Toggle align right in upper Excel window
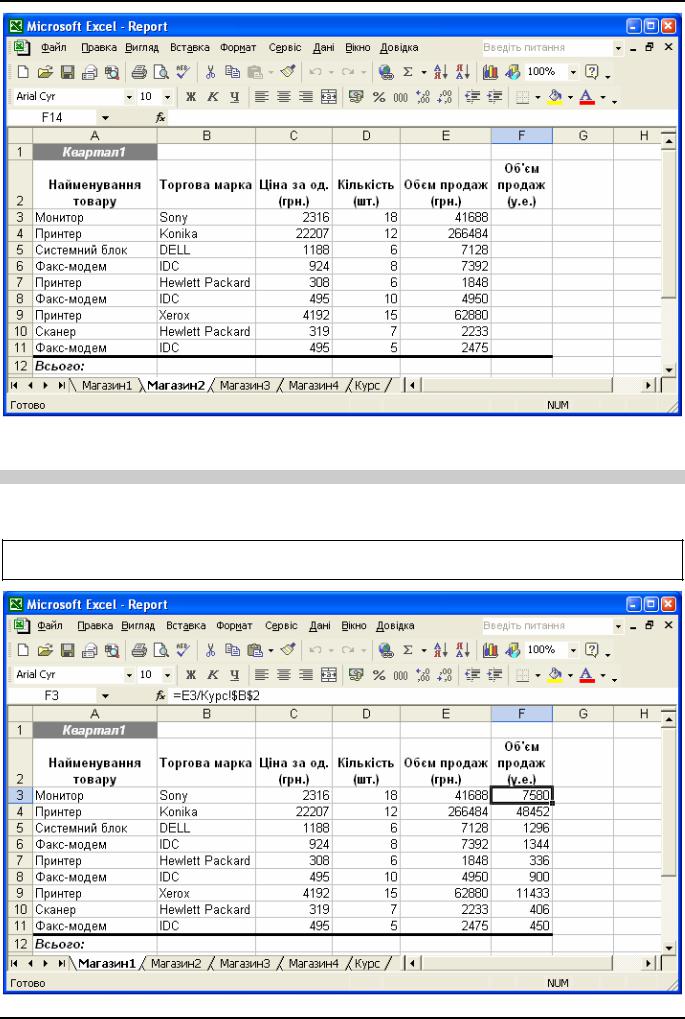The height and width of the screenshot is (1019, 685). (x=305, y=97)
